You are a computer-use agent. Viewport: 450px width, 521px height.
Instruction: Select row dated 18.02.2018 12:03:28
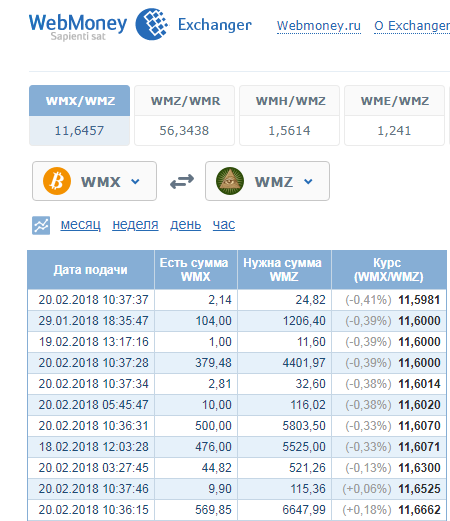pyautogui.click(x=237, y=447)
